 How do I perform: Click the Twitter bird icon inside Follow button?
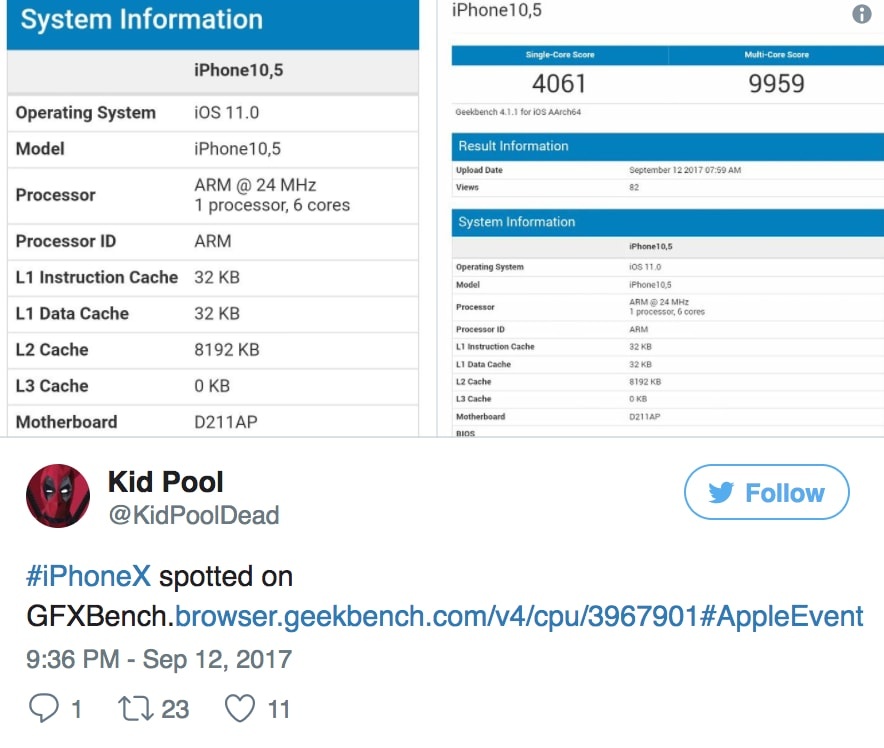(722, 492)
